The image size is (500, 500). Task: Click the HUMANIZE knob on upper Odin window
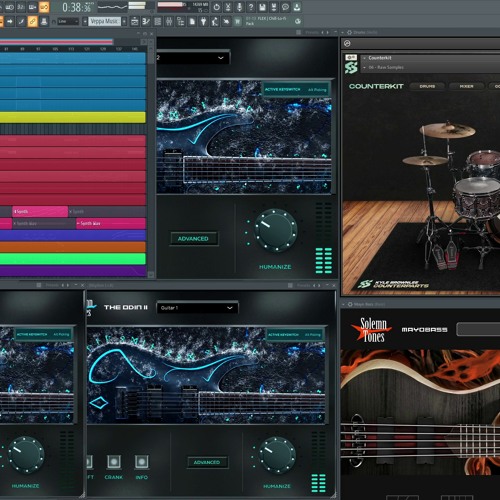[x=276, y=230]
